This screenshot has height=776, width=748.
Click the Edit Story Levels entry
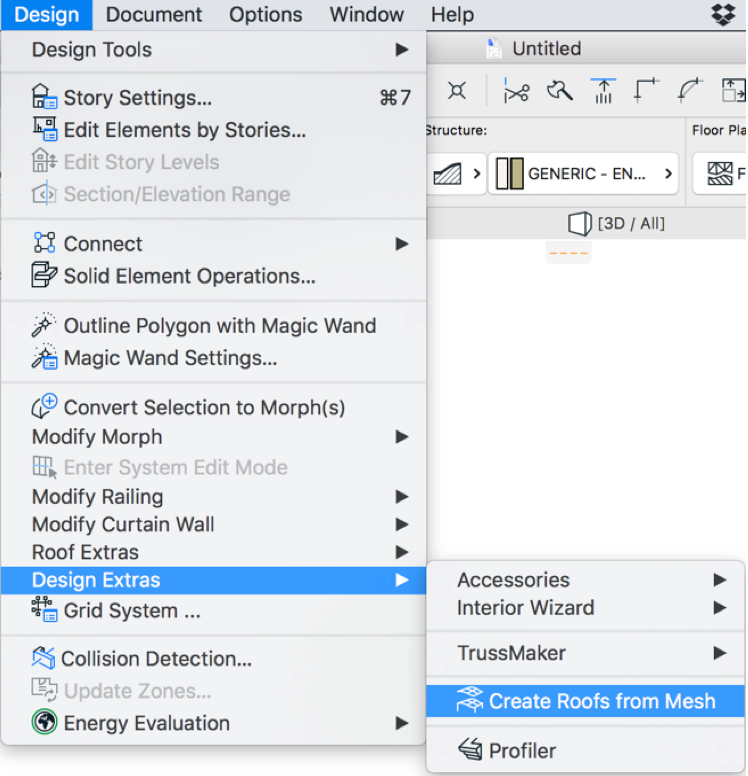tap(213, 162)
